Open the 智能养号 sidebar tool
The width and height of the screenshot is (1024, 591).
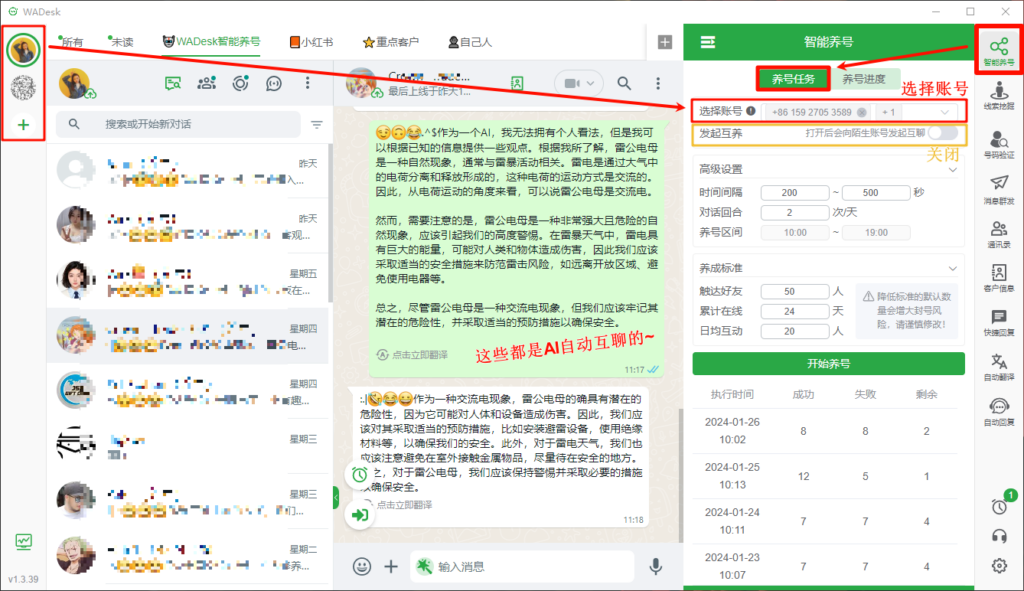click(x=999, y=52)
